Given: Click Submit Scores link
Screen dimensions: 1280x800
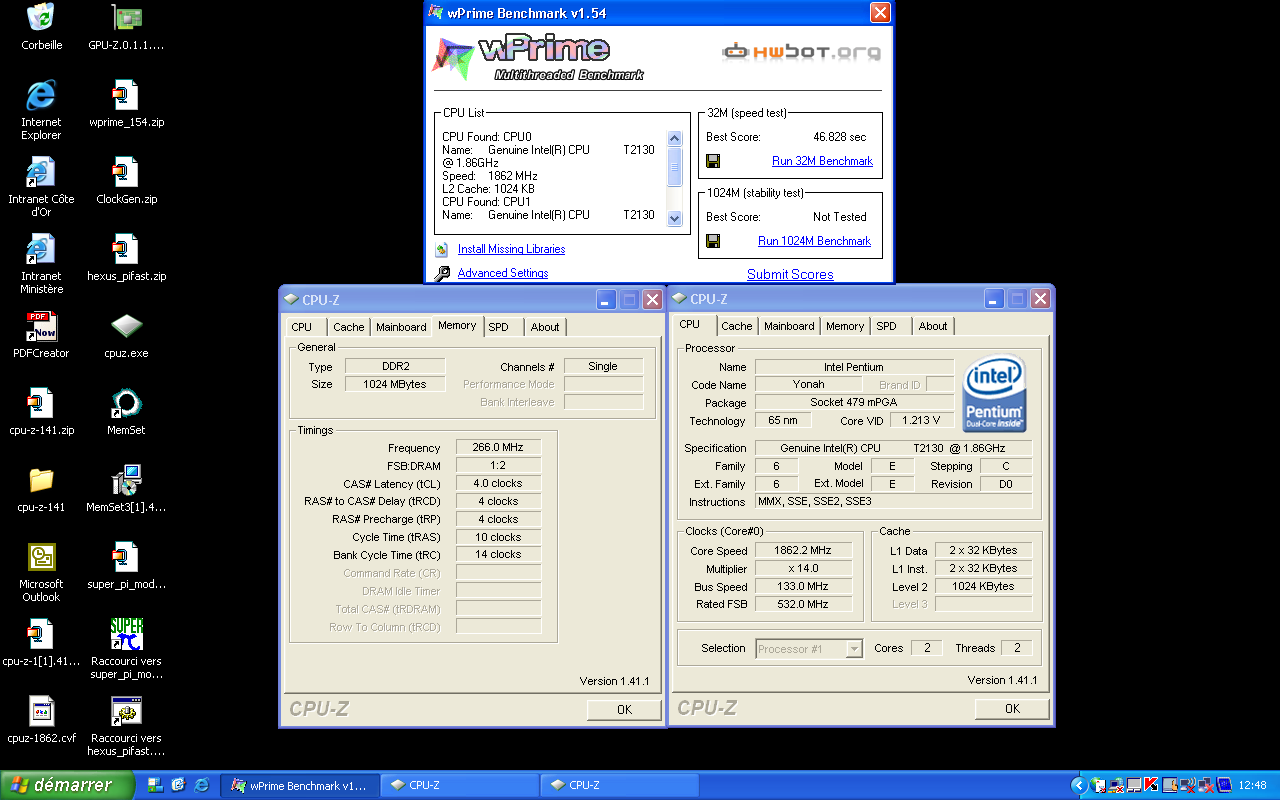Looking at the screenshot, I should [790, 274].
